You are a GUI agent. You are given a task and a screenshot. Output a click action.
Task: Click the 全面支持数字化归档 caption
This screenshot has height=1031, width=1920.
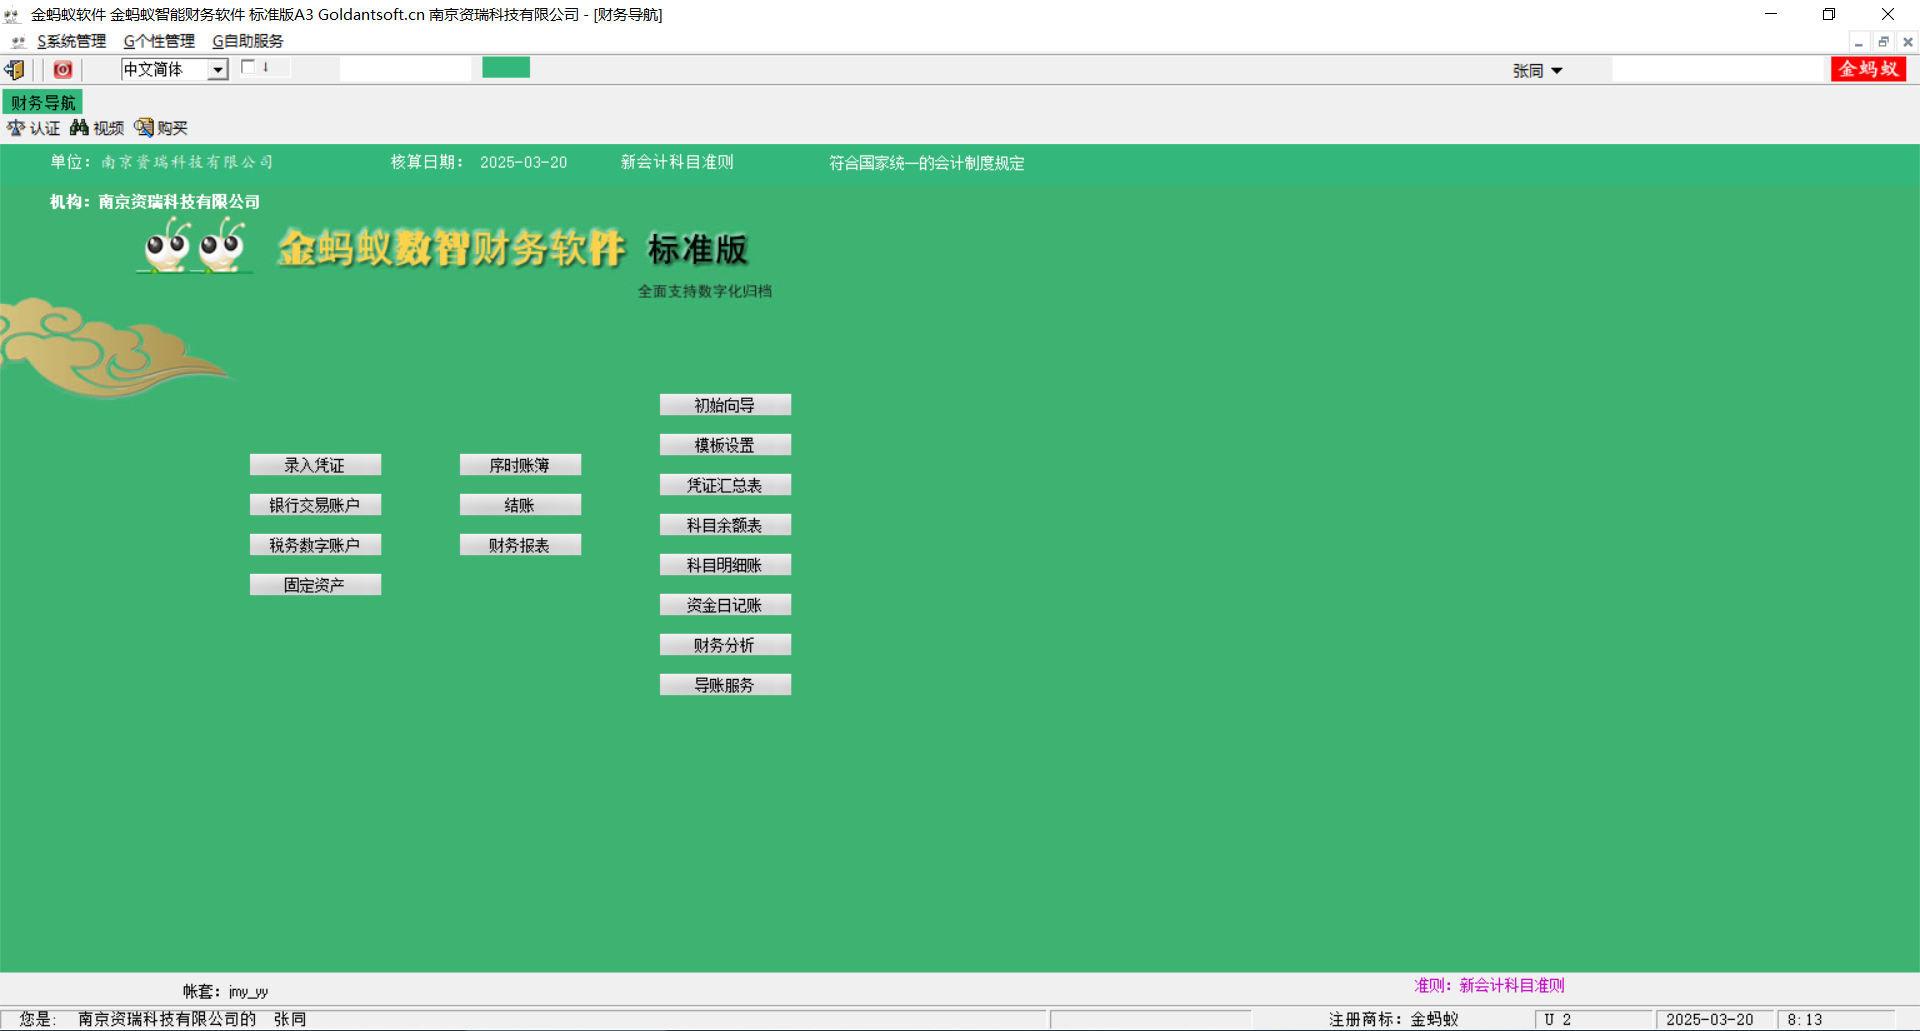[705, 291]
